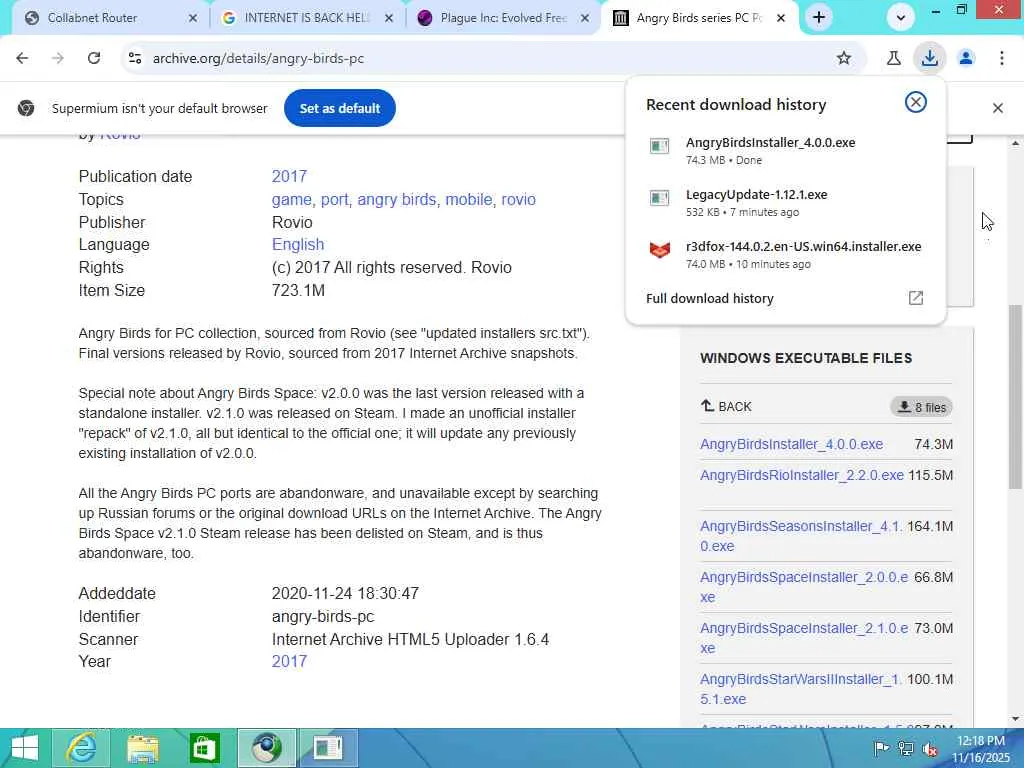This screenshot has height=768, width=1024.
Task: Open network icon in system tray
Action: [x=906, y=749]
